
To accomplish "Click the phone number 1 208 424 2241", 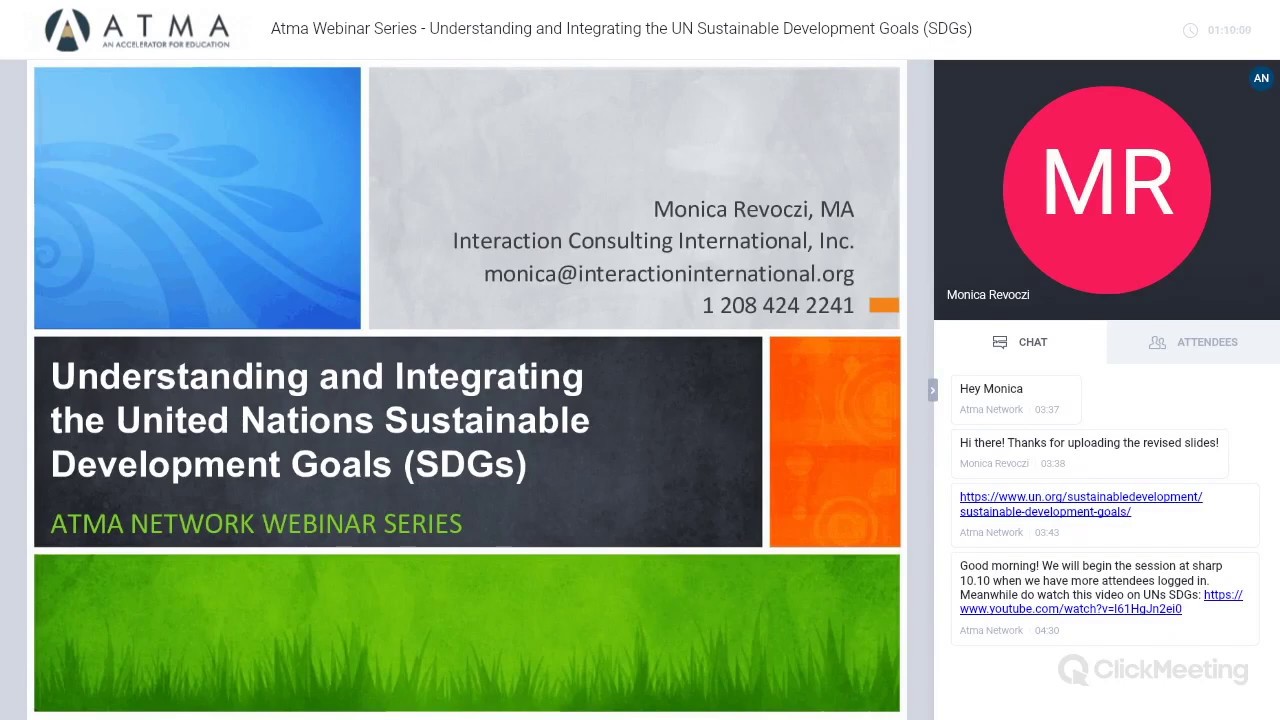I will pos(778,306).
